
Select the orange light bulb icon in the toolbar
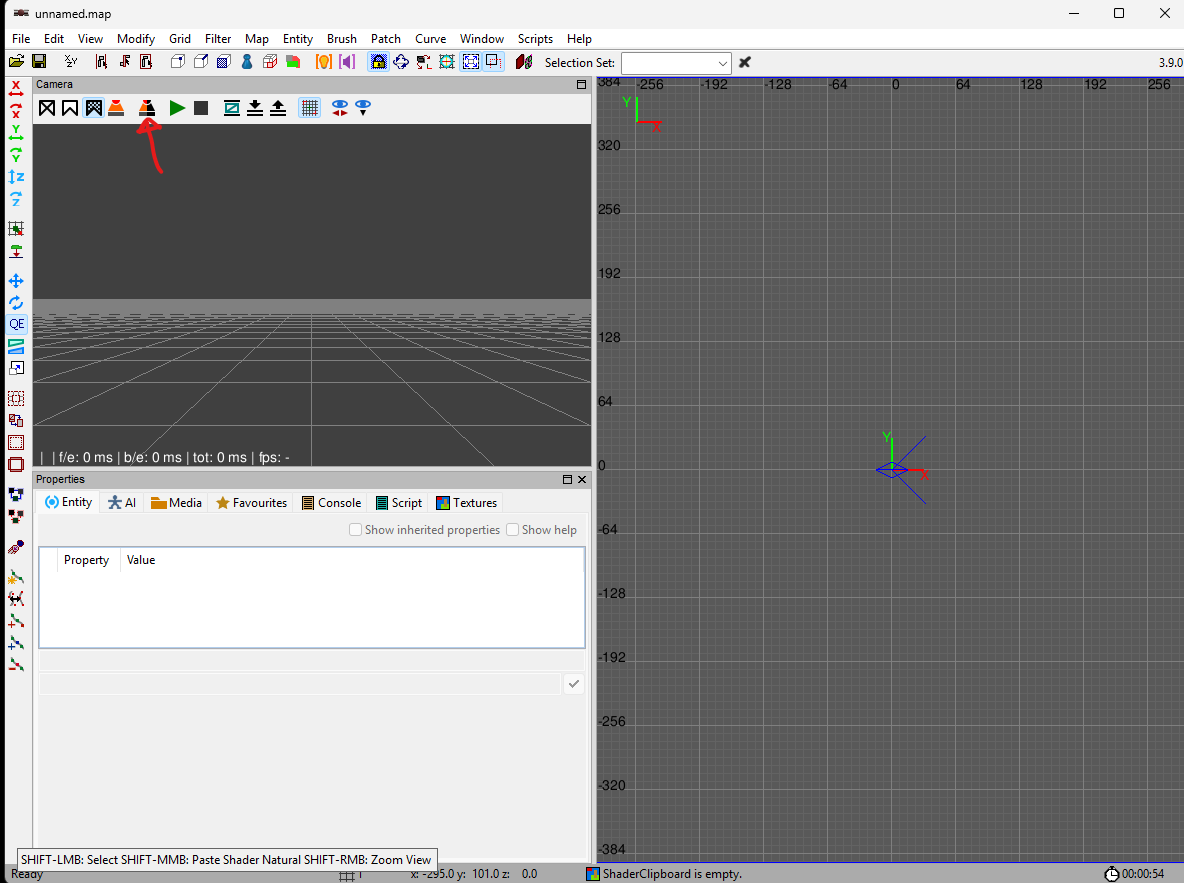click(x=323, y=62)
